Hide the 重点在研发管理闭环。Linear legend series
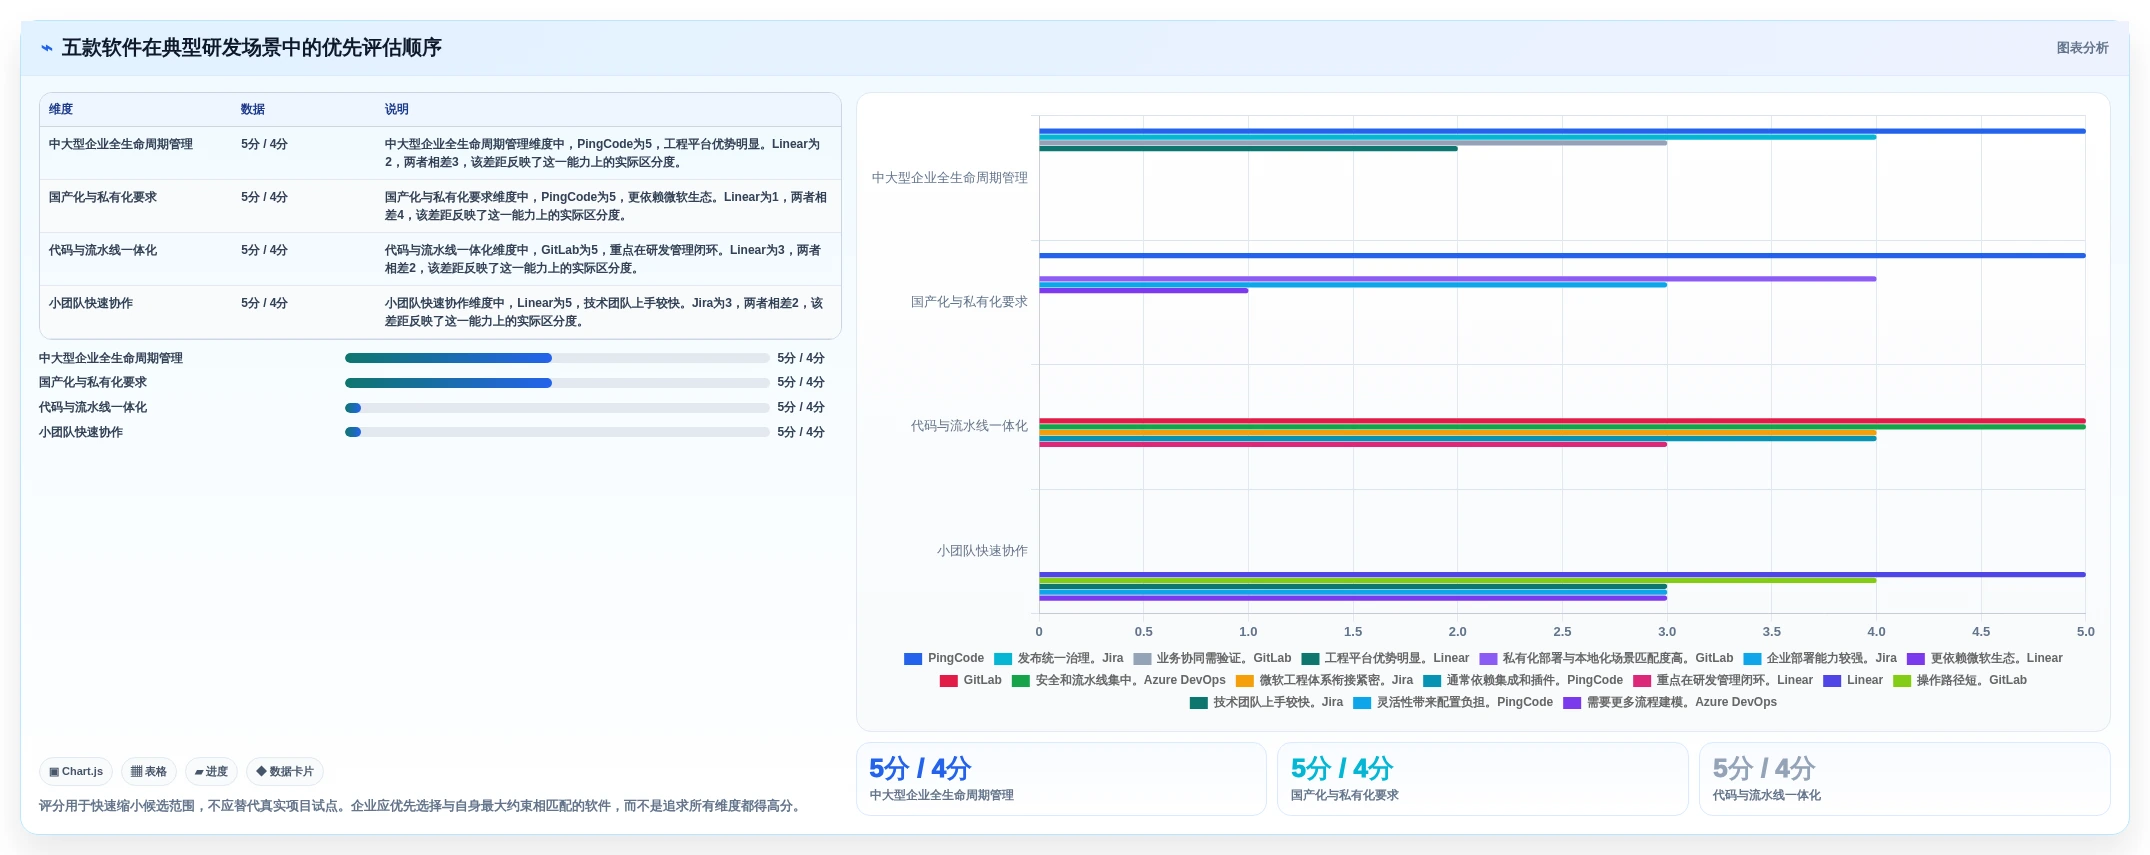The width and height of the screenshot is (2150, 855). pos(1723,680)
